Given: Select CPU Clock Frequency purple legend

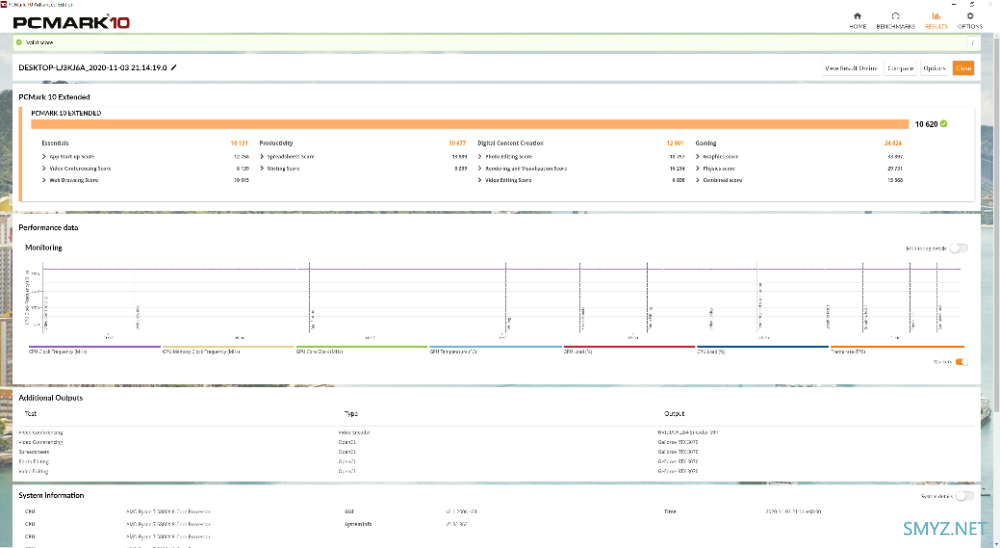Looking at the screenshot, I should (94, 350).
